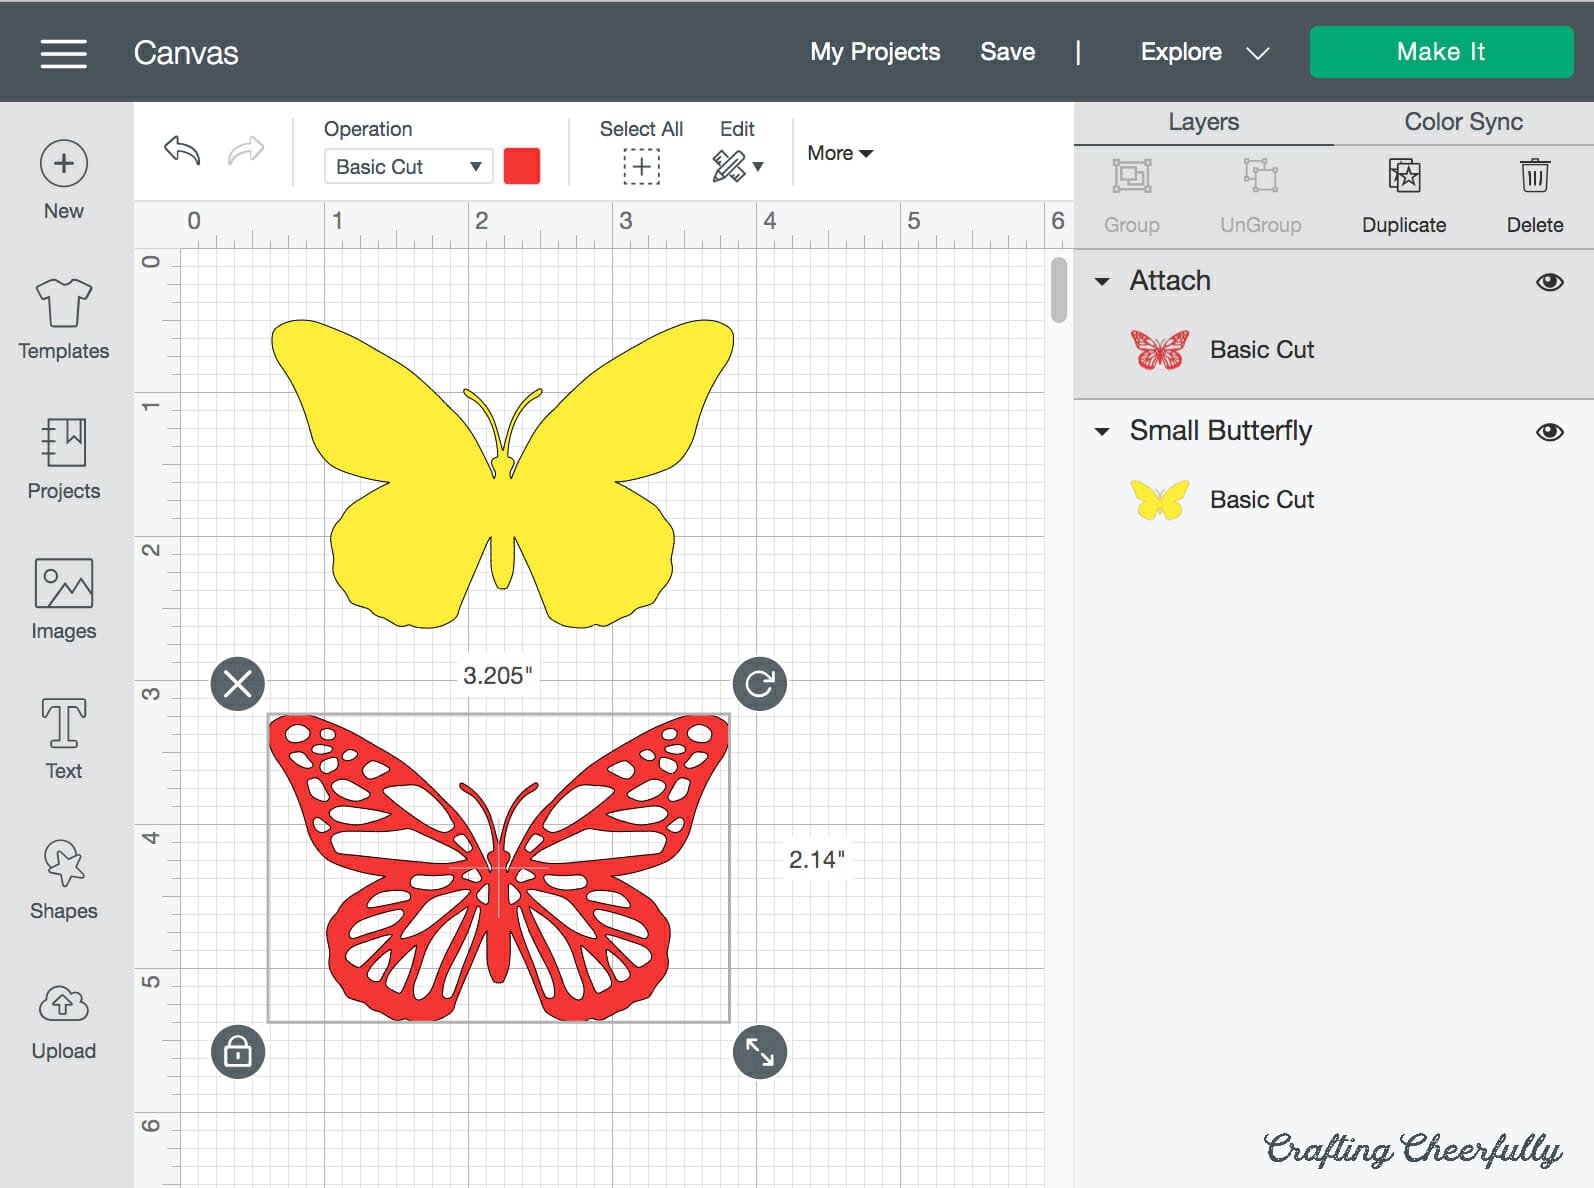Open My Projects from the header

(x=874, y=52)
